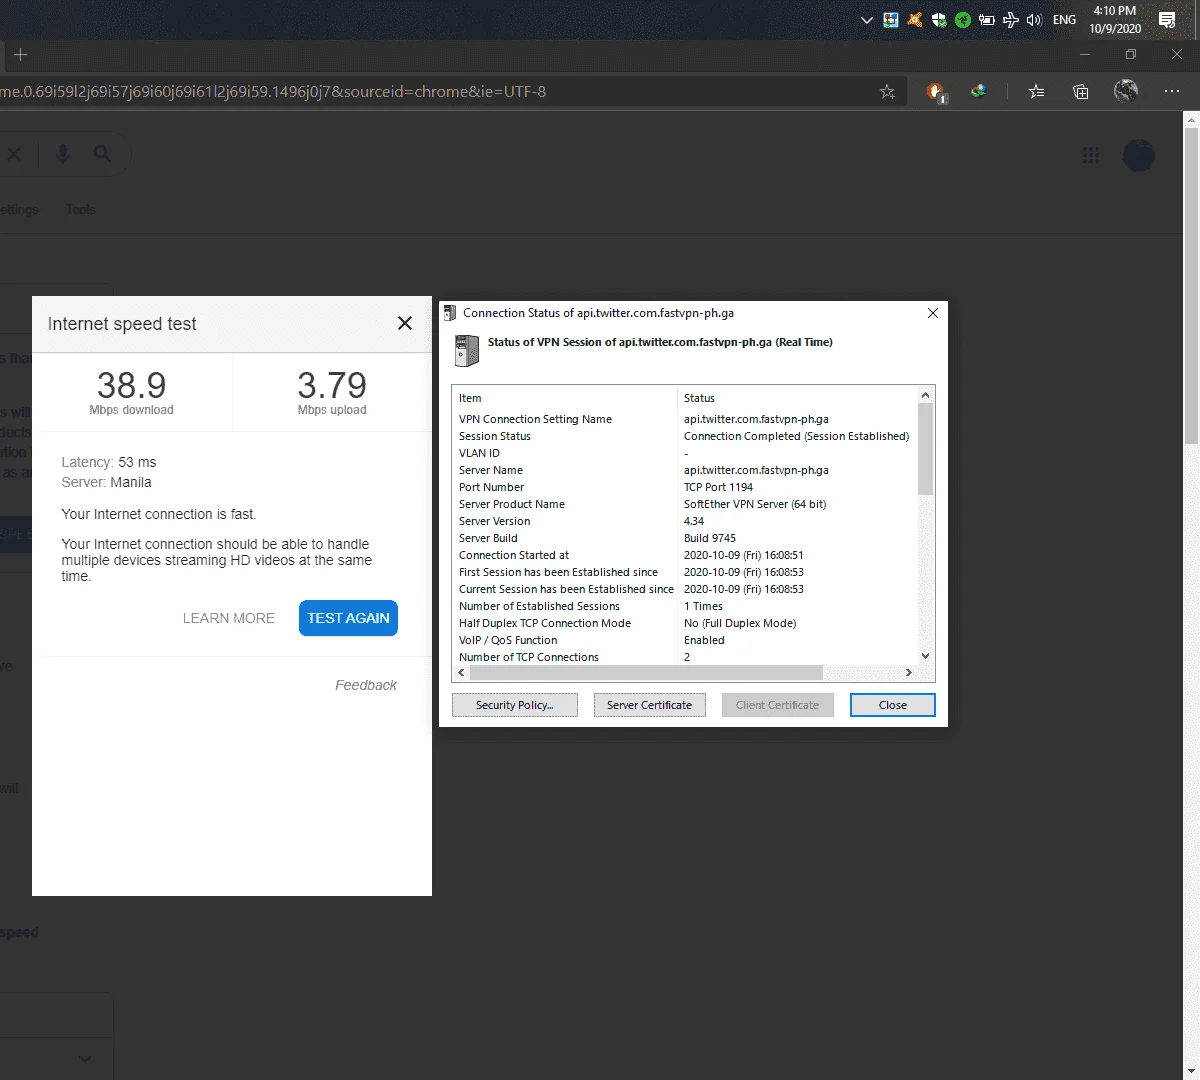Select the VLAN ID row

point(685,453)
